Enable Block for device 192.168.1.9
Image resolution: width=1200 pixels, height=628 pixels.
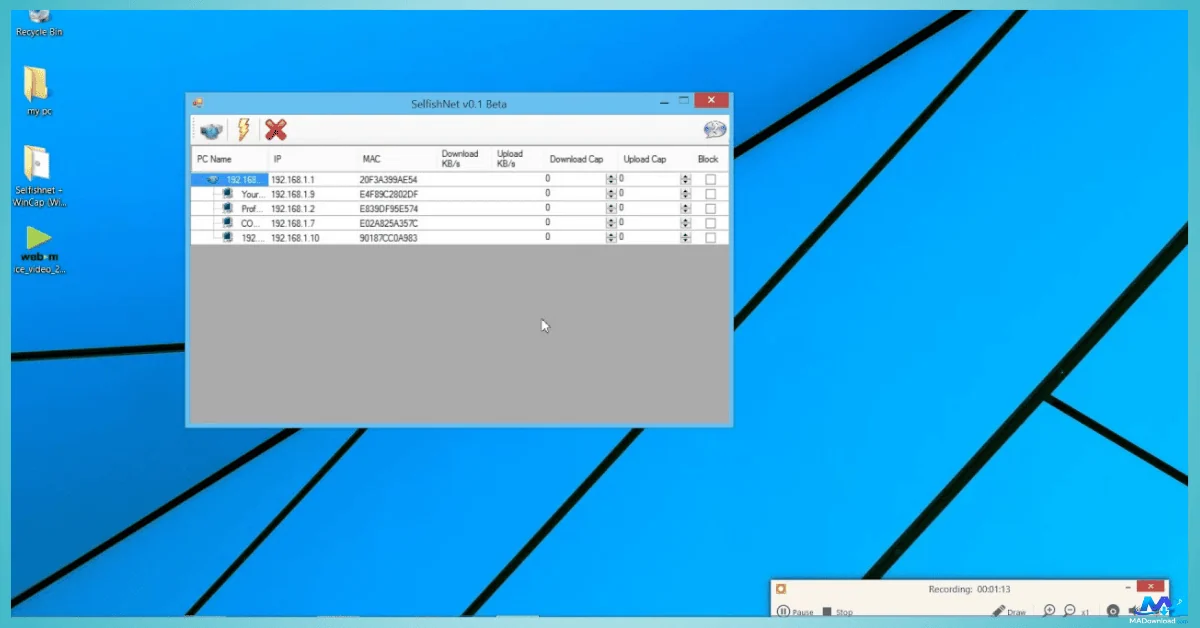click(710, 194)
